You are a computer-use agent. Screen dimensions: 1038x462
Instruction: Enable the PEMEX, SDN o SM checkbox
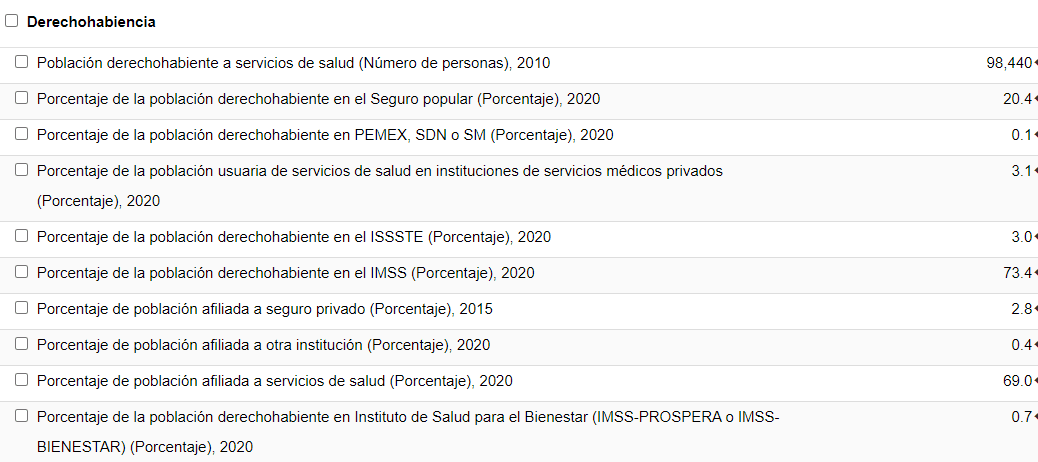coord(22,134)
